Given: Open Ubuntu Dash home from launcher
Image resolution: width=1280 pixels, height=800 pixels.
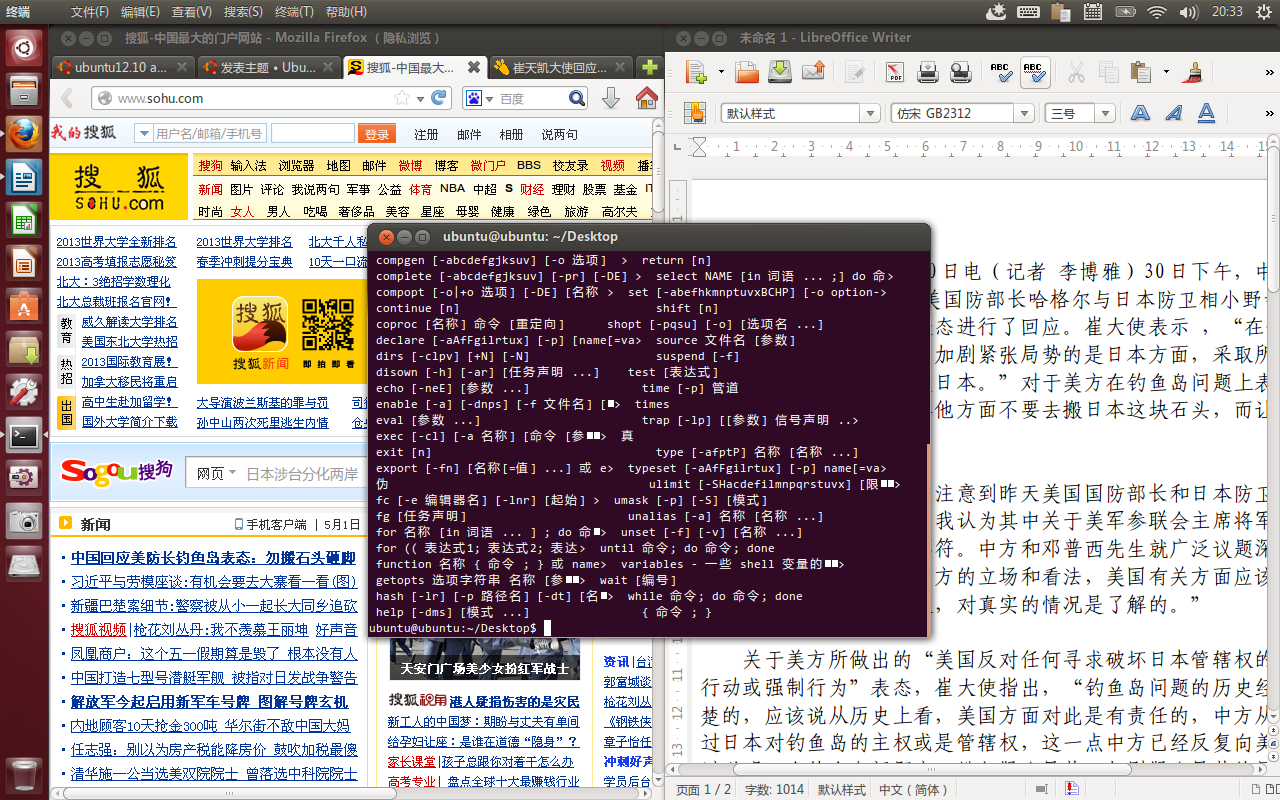Looking at the screenshot, I should (25, 46).
